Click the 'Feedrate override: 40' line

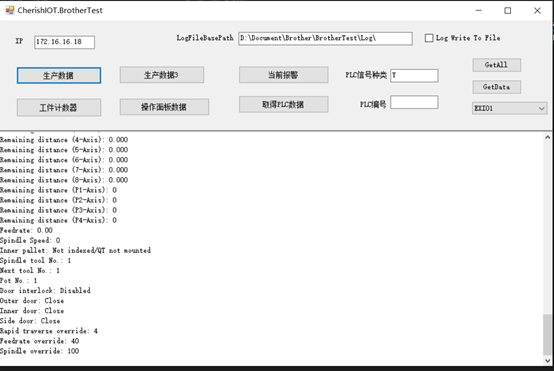pos(40,341)
